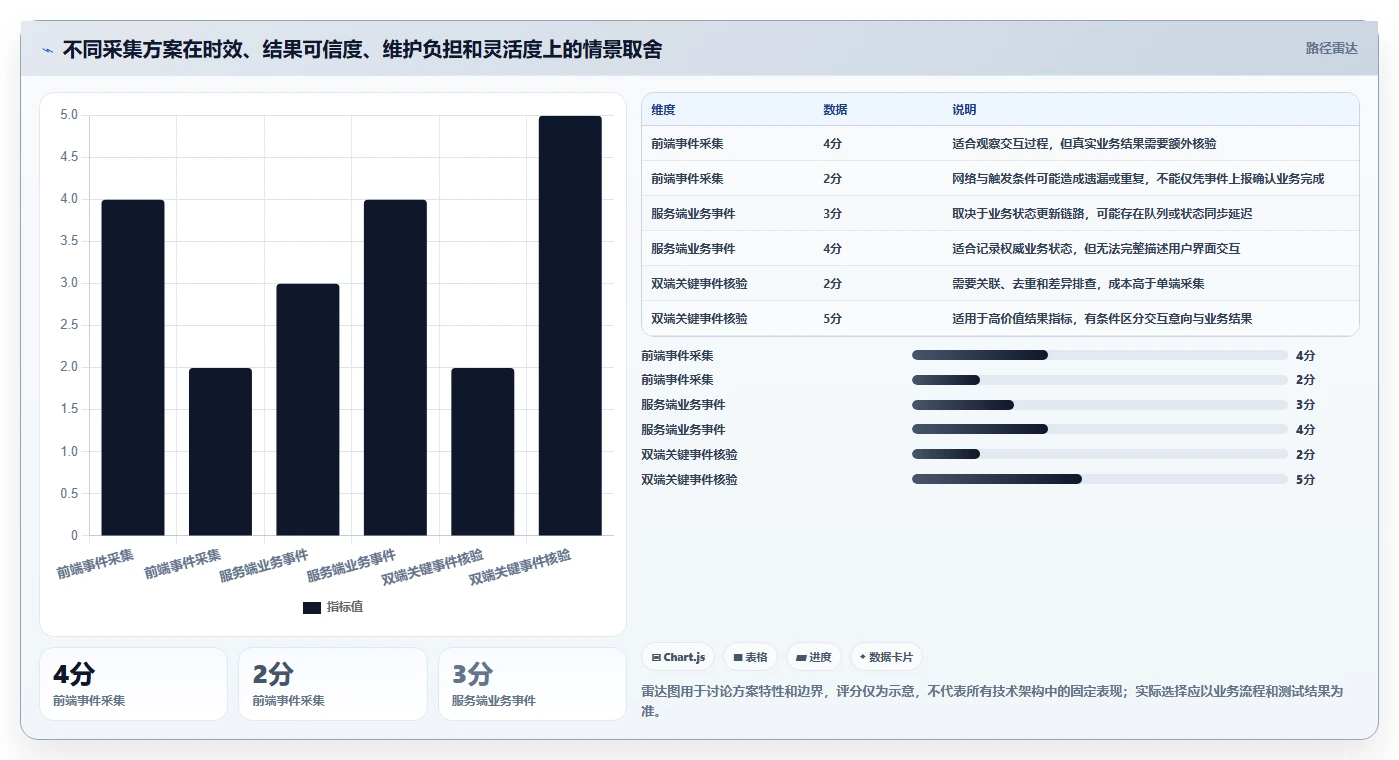Click the 服务端业务事件 progress bar showing 4分
The width and height of the screenshot is (1399, 760).
point(1100,430)
